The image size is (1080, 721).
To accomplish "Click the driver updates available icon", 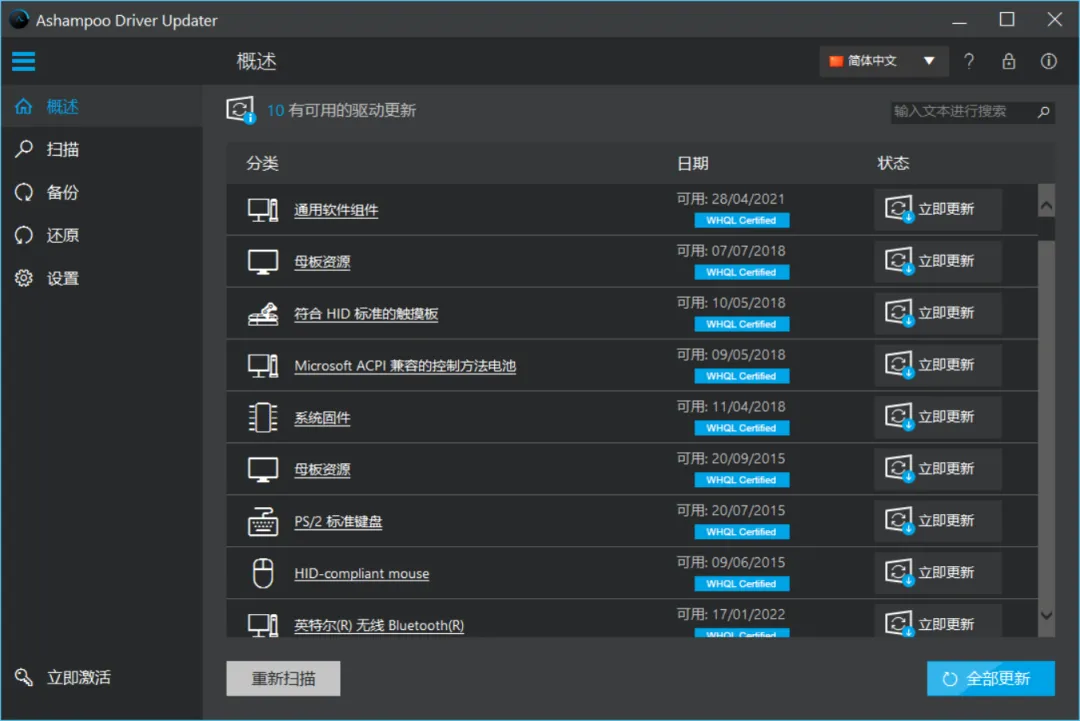I will click(x=240, y=110).
